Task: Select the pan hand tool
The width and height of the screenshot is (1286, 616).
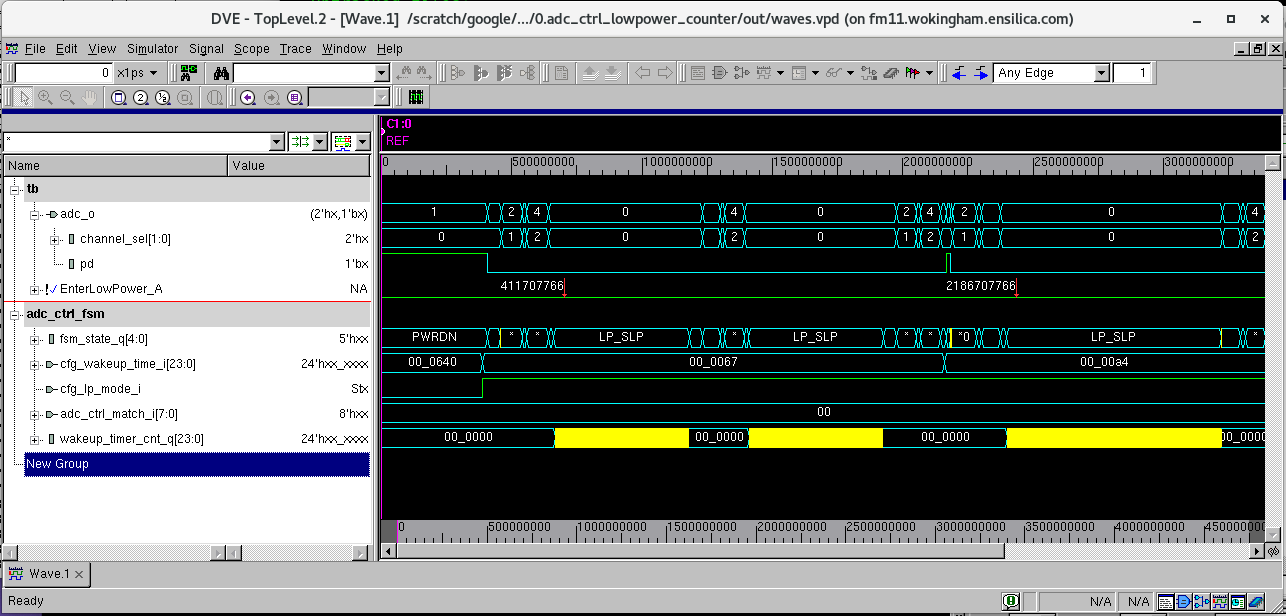Action: coord(88,97)
